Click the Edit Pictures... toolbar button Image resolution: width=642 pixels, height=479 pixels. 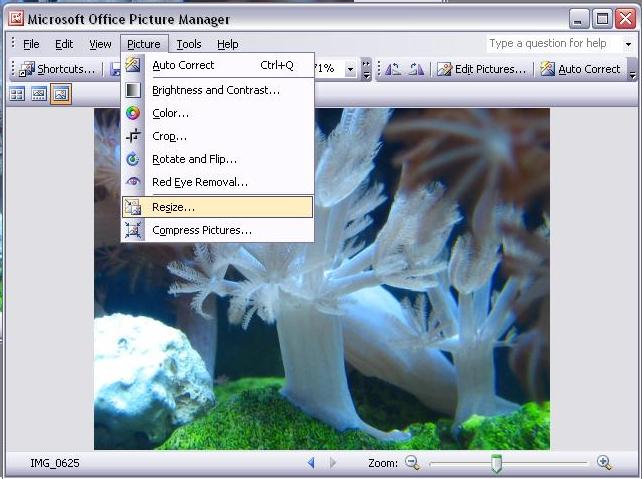481,69
